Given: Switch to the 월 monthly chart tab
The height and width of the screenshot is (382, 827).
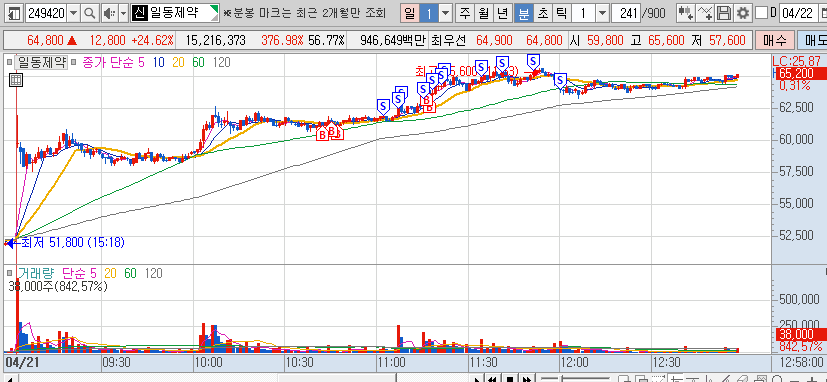Looking at the screenshot, I should click(484, 13).
